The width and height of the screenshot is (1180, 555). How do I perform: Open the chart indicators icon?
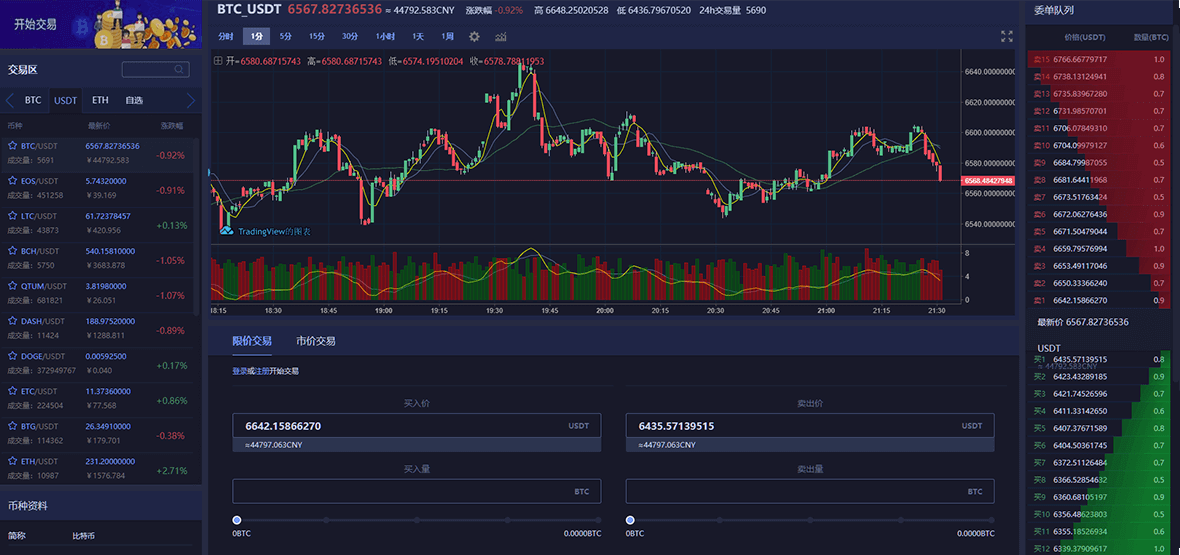(500, 36)
